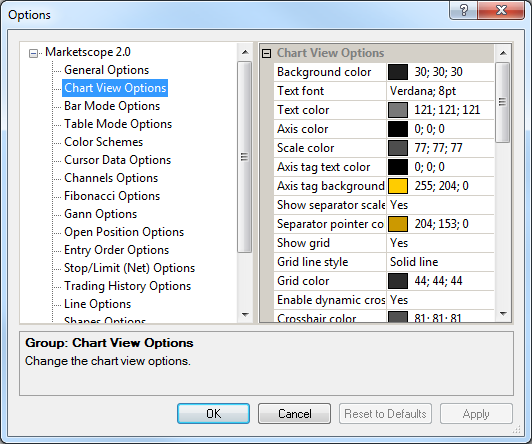Image resolution: width=532 pixels, height=444 pixels.
Task: Click the Text color gray swatch
Action: click(x=398, y=110)
